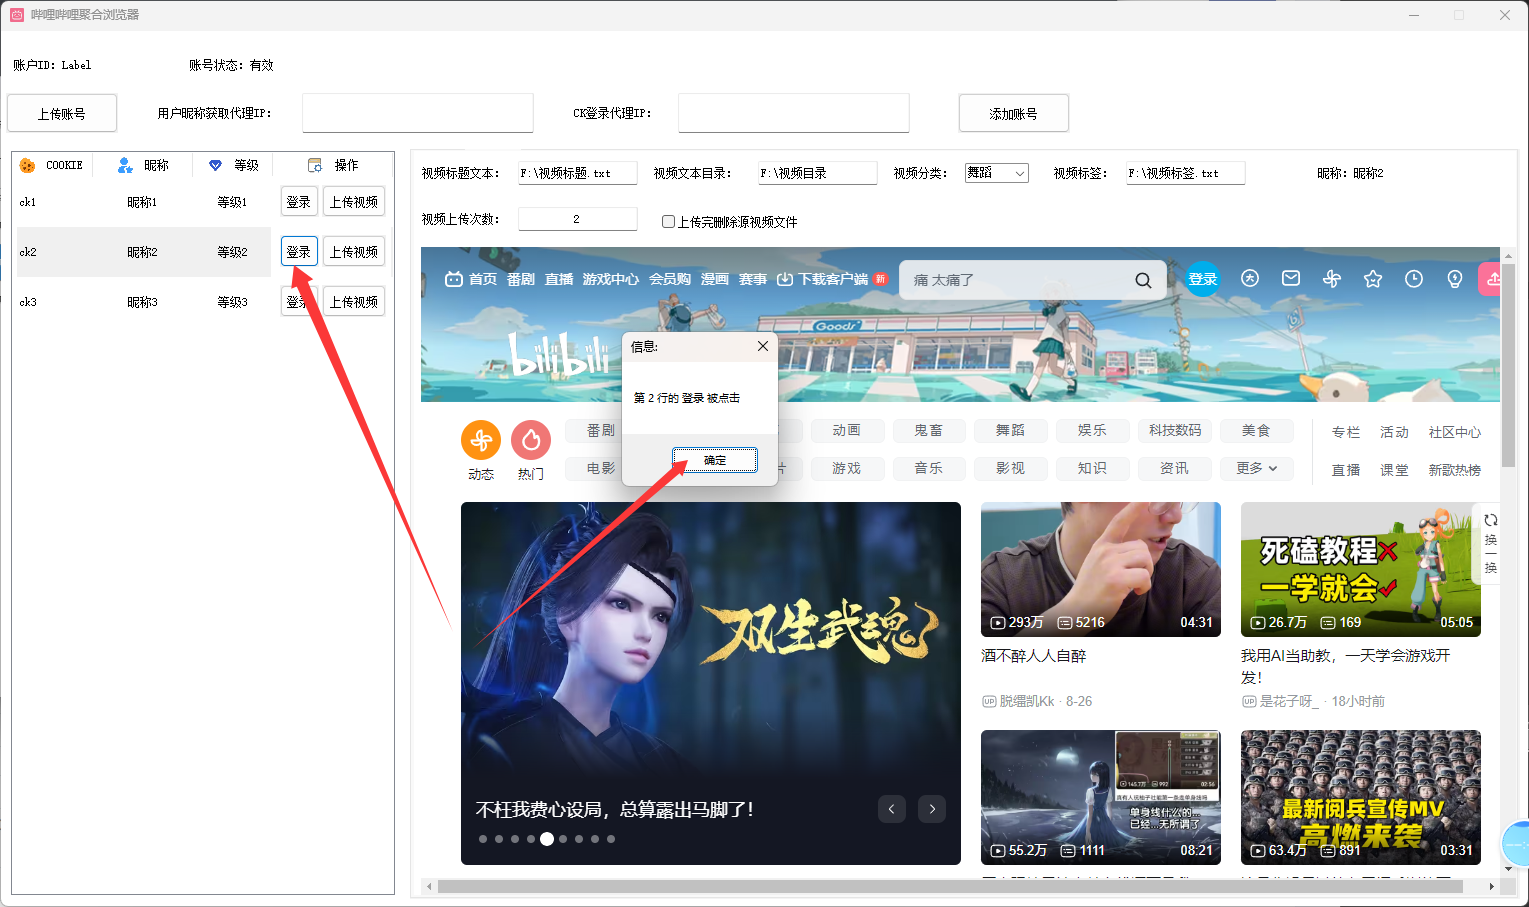Enable 上传完删除源视频文件 checkbox
The width and height of the screenshot is (1529, 907).
[668, 222]
